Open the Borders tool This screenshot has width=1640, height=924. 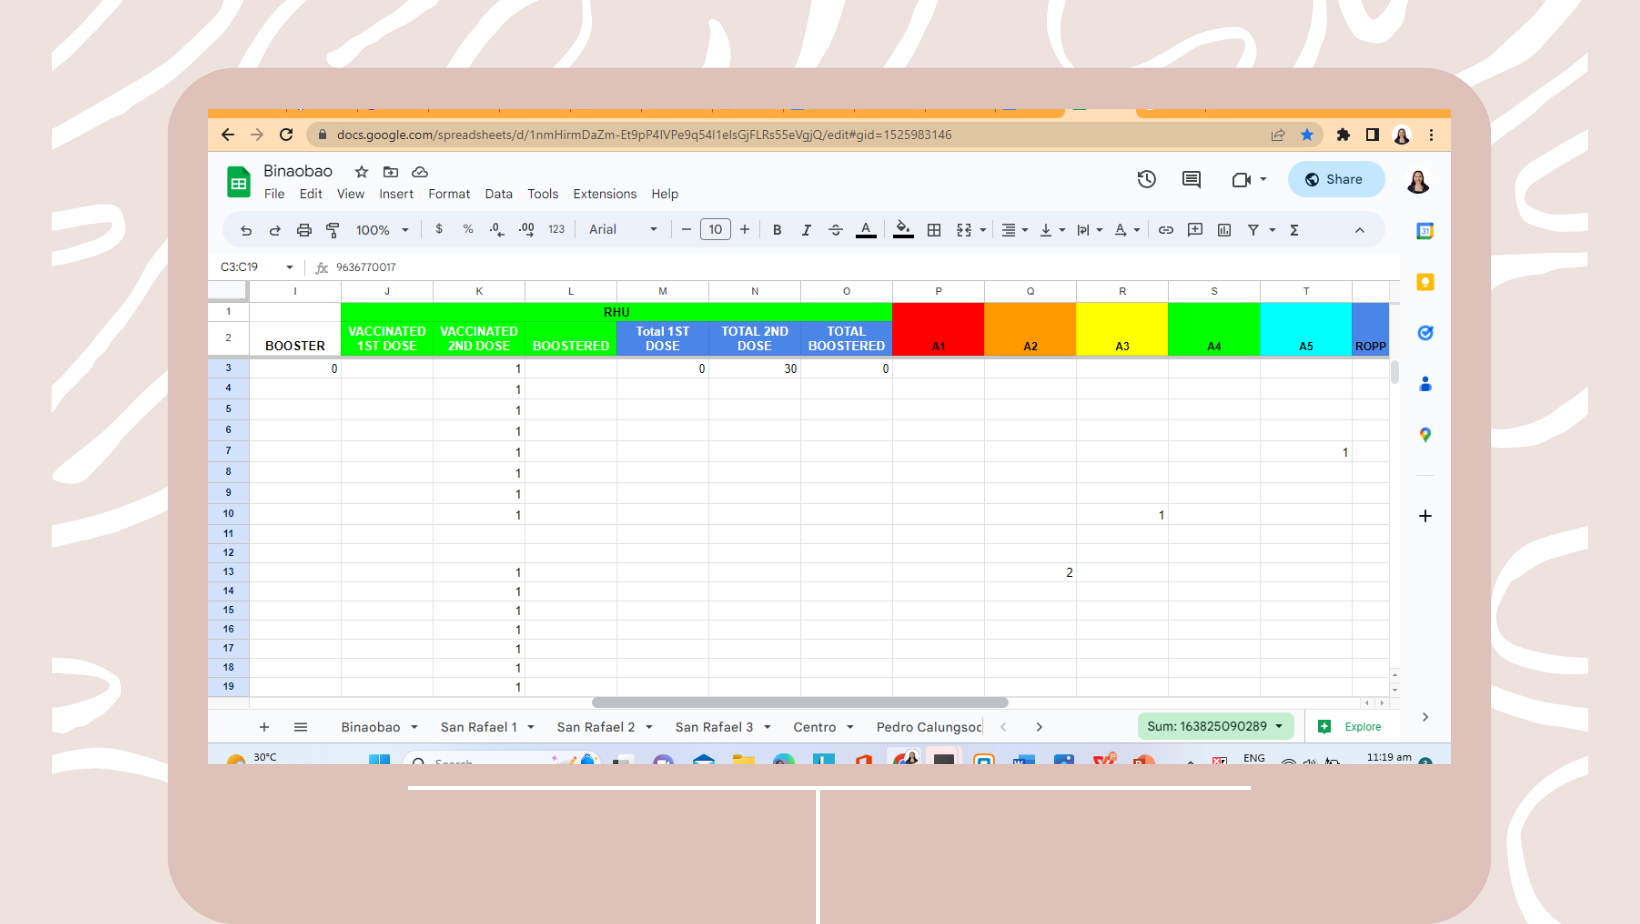tap(934, 230)
